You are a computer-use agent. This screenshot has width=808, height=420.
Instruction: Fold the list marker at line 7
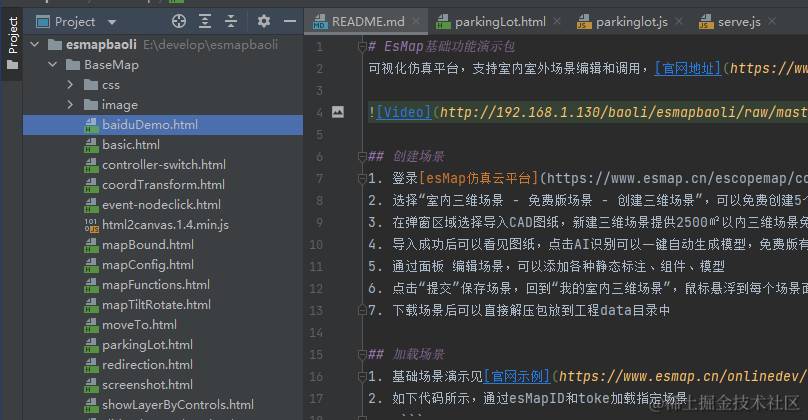362,179
